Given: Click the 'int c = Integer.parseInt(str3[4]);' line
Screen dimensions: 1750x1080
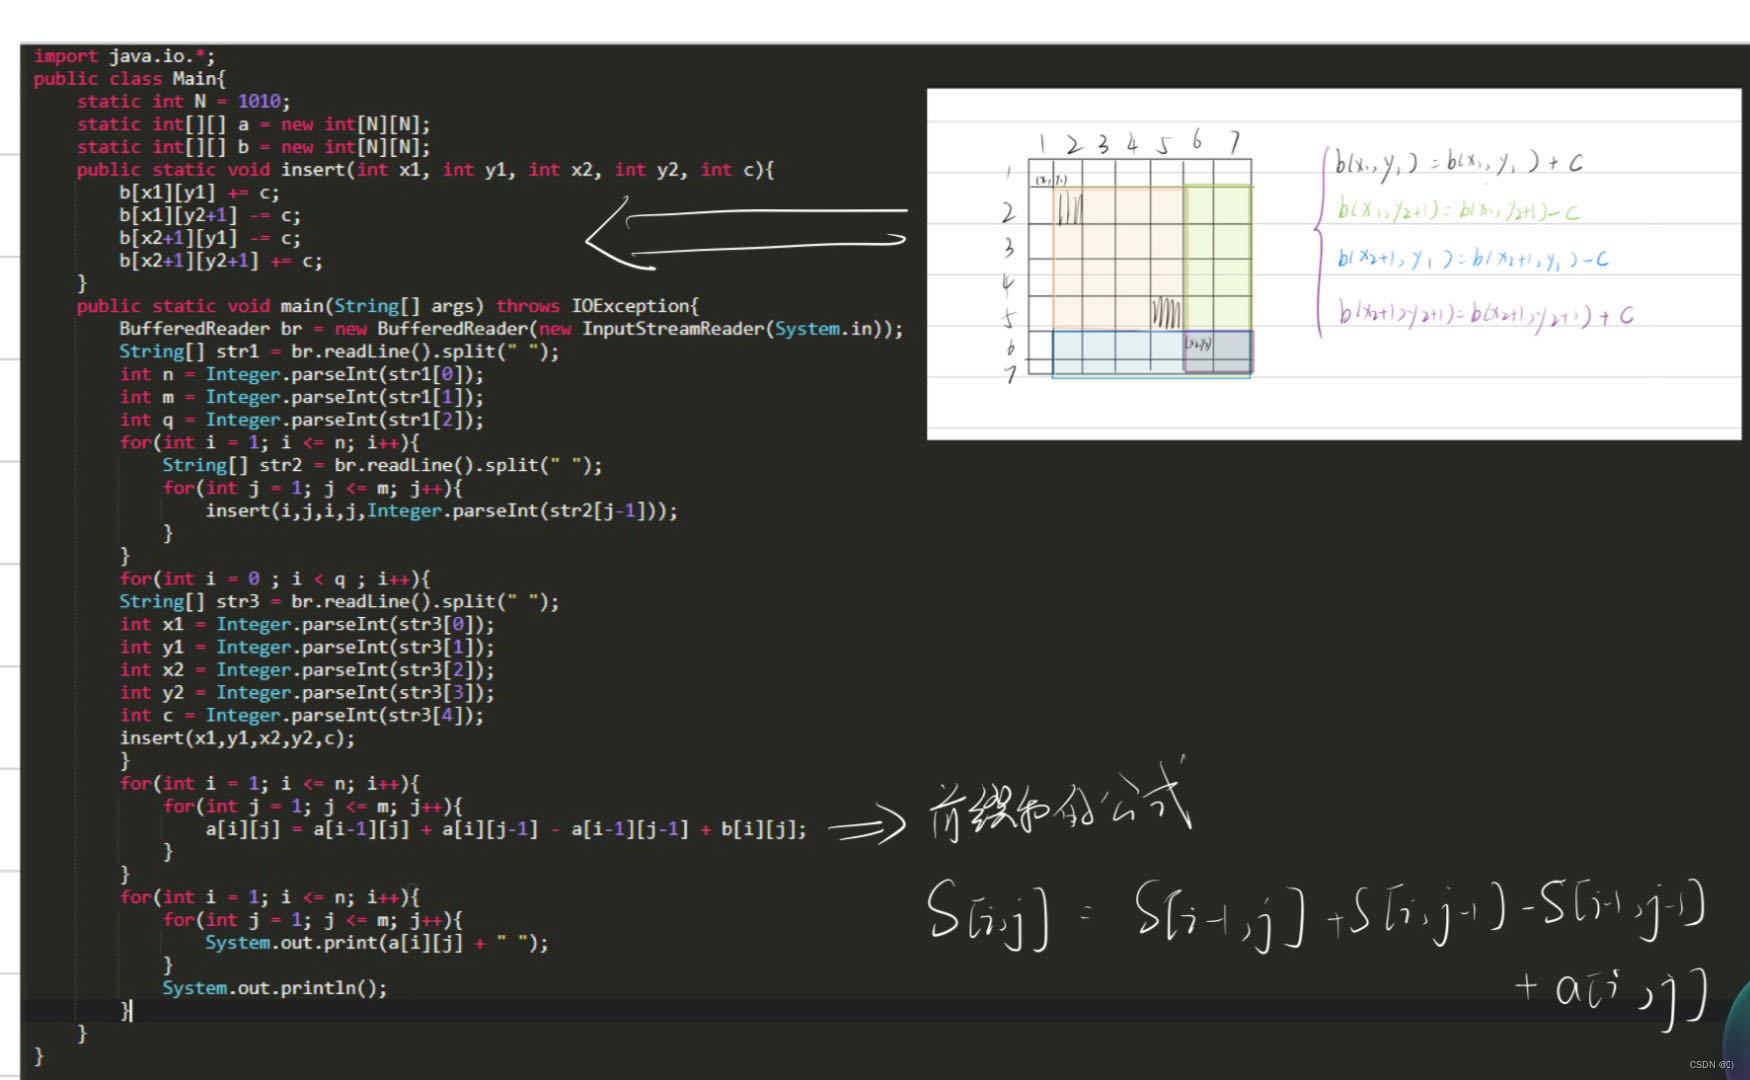Looking at the screenshot, I should (x=302, y=715).
